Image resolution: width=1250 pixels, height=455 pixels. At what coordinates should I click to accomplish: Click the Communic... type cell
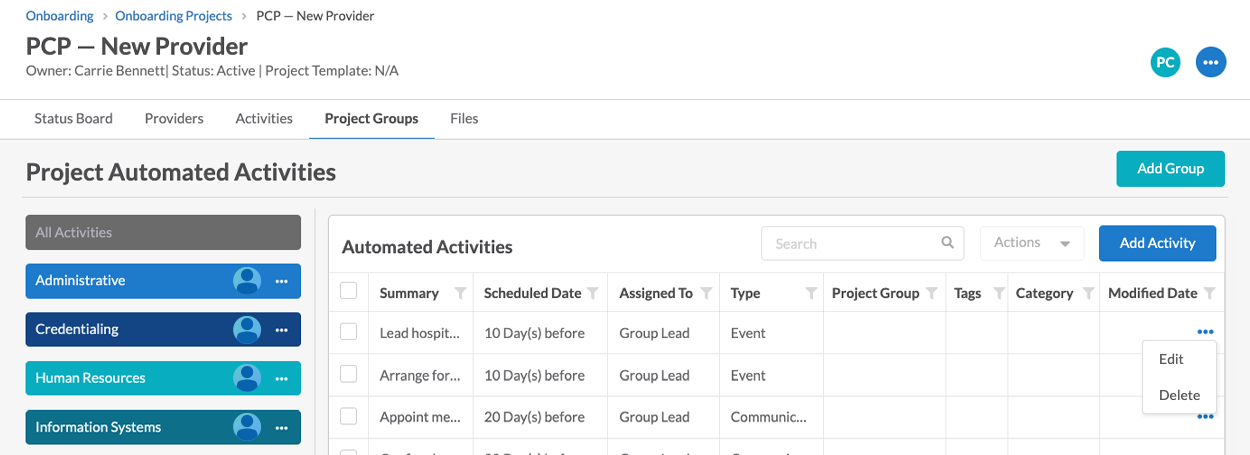click(x=770, y=417)
